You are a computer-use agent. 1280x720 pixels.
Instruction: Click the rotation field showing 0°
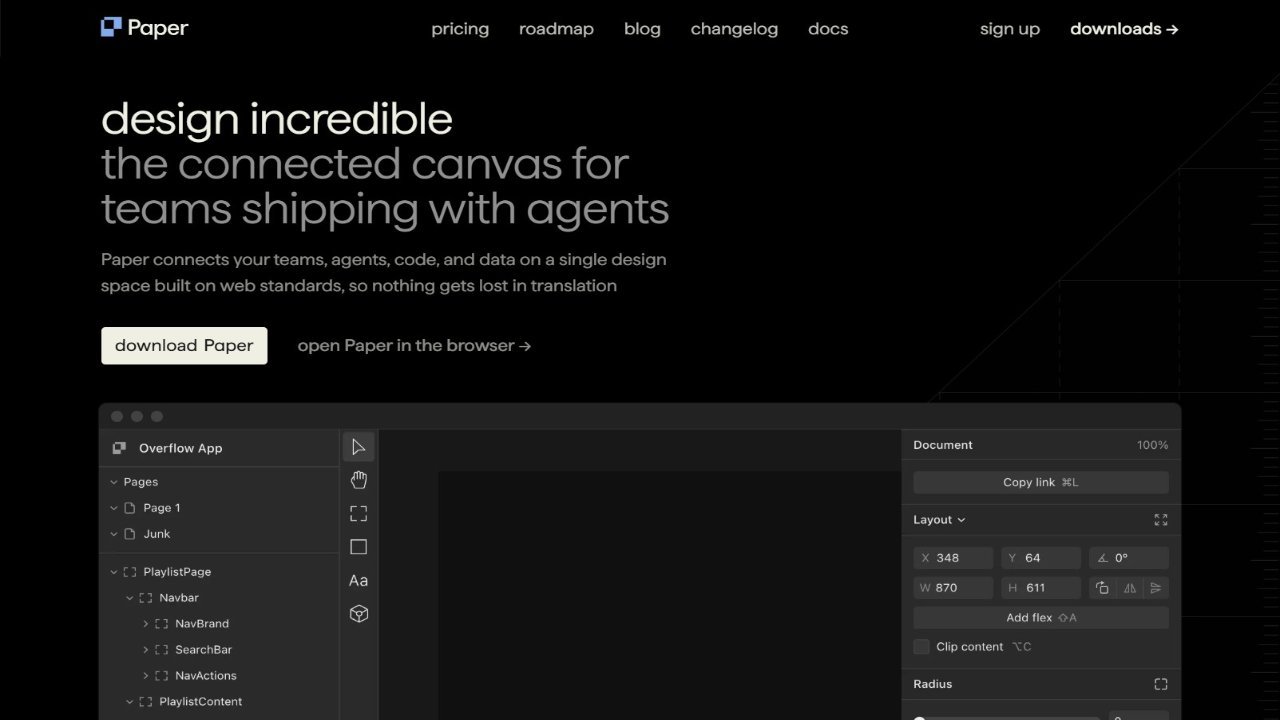click(1129, 558)
